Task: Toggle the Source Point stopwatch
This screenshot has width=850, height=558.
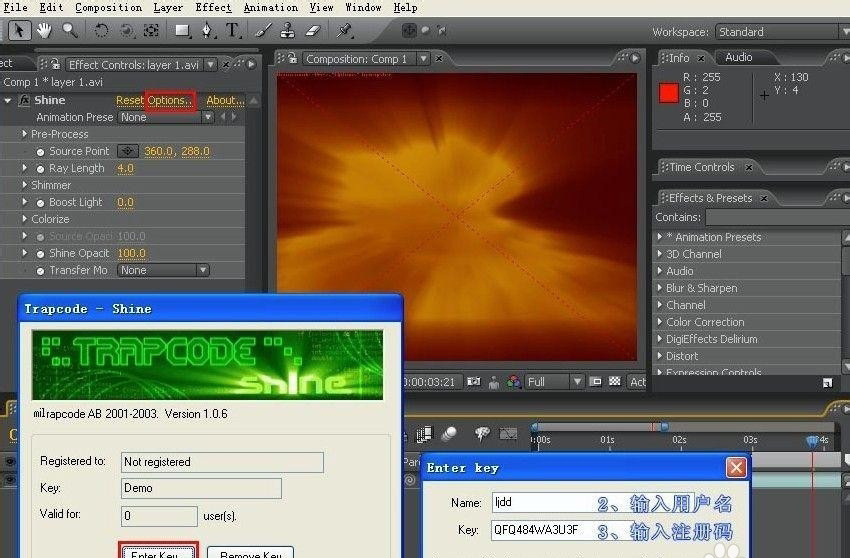Action: (40, 152)
